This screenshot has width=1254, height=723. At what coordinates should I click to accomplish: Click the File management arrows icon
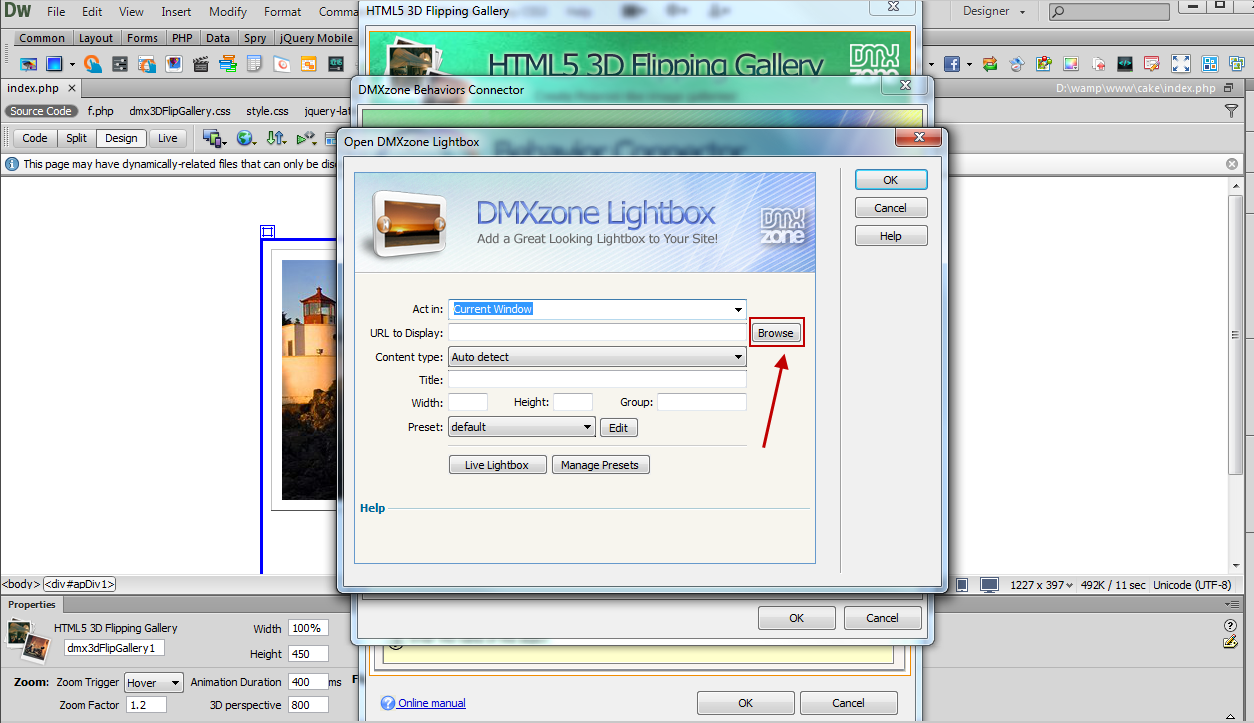pyautogui.click(x=276, y=138)
